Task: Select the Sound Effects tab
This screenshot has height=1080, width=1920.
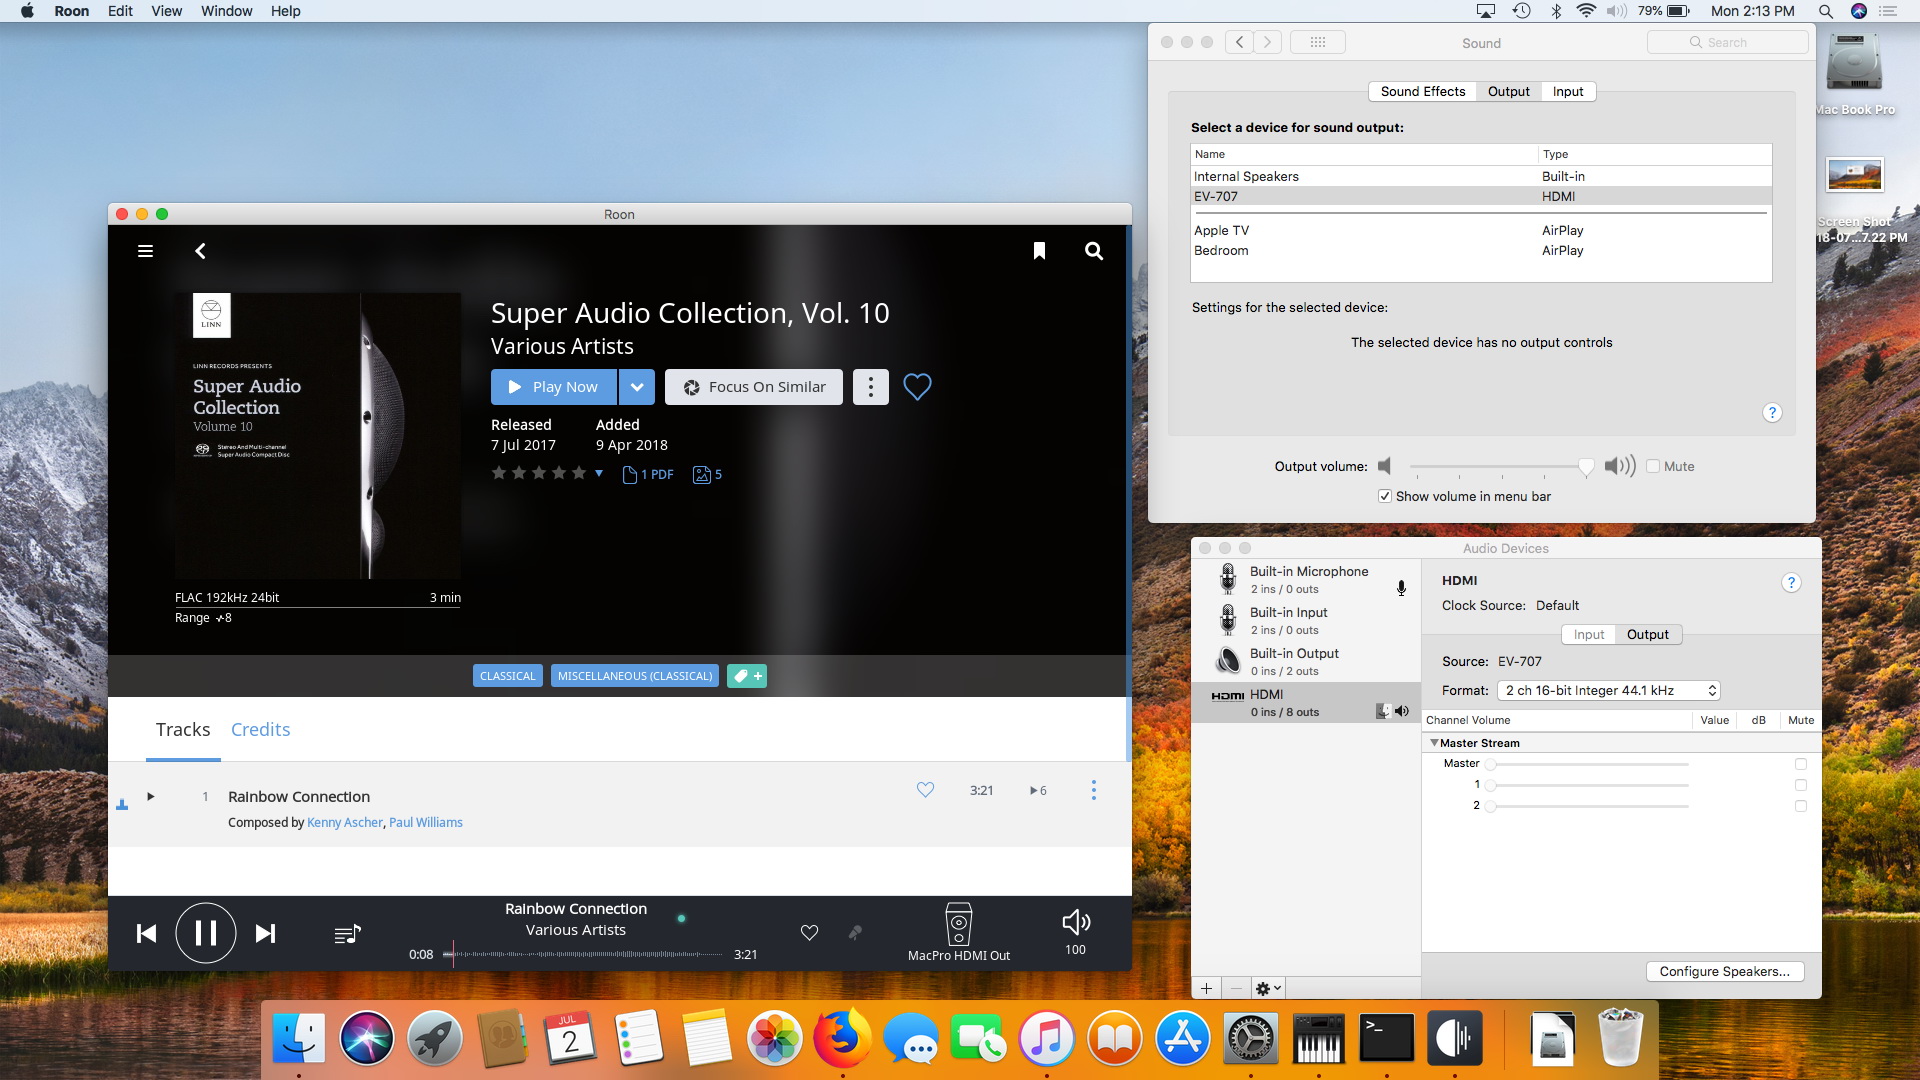Action: (1422, 91)
